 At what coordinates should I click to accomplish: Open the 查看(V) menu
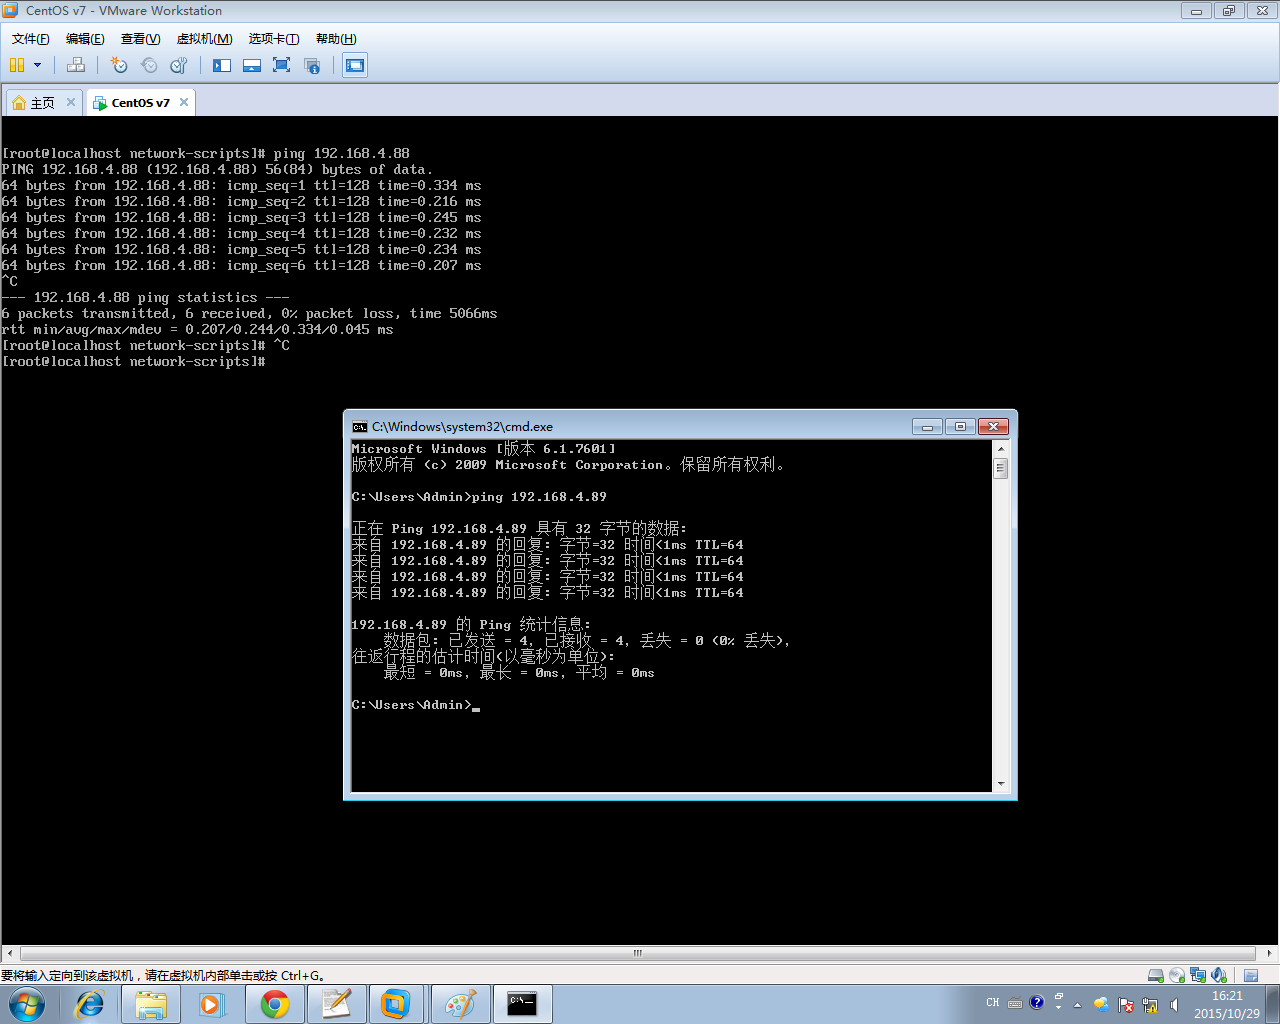[x=140, y=39]
